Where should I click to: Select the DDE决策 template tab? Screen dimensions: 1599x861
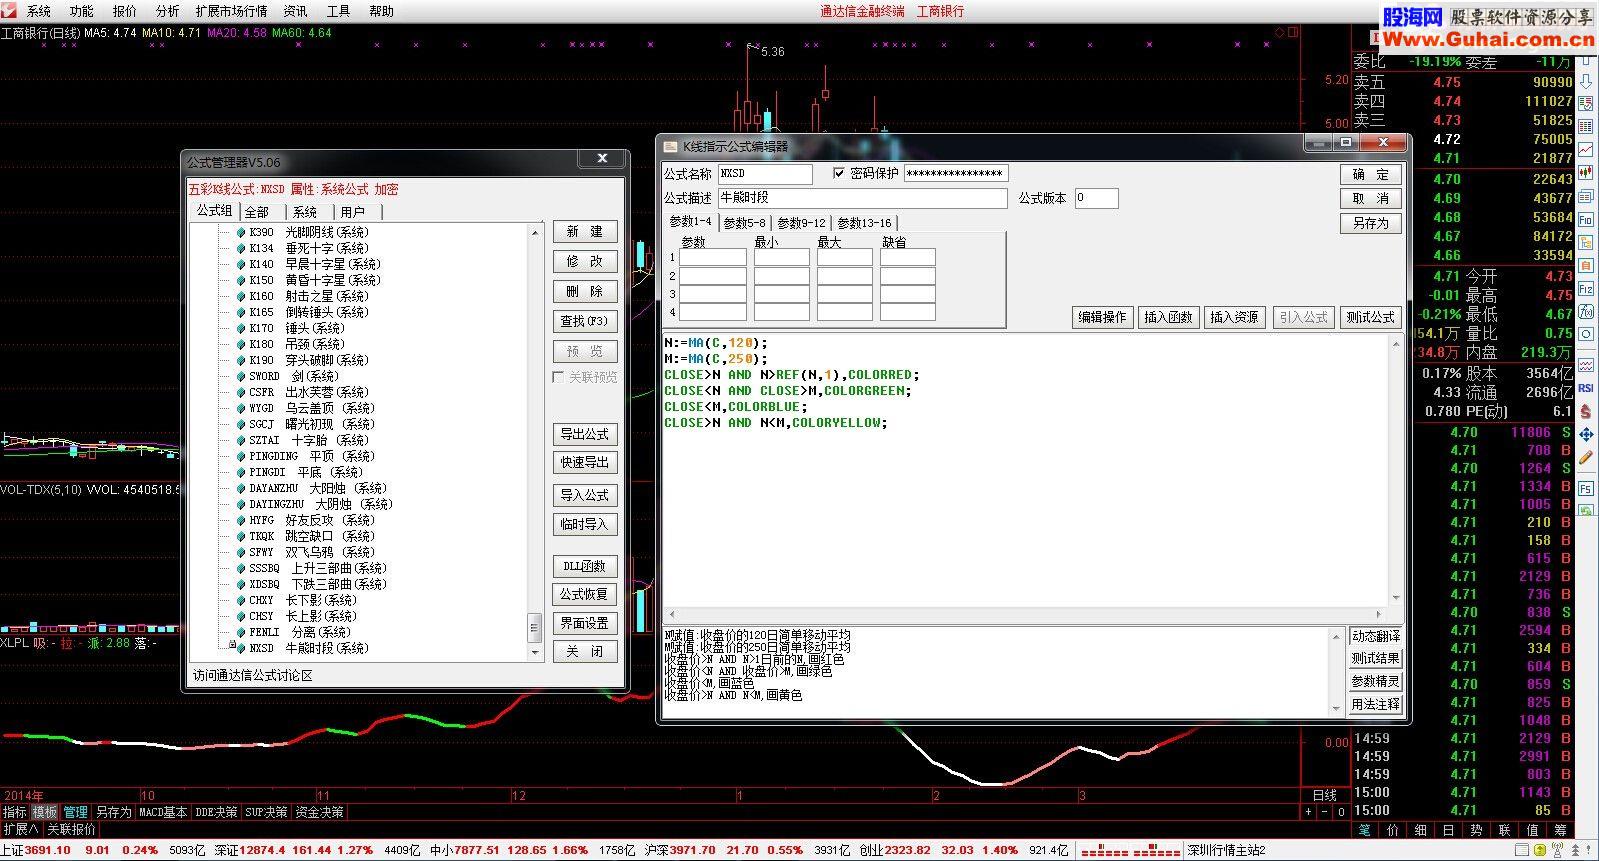(x=216, y=812)
